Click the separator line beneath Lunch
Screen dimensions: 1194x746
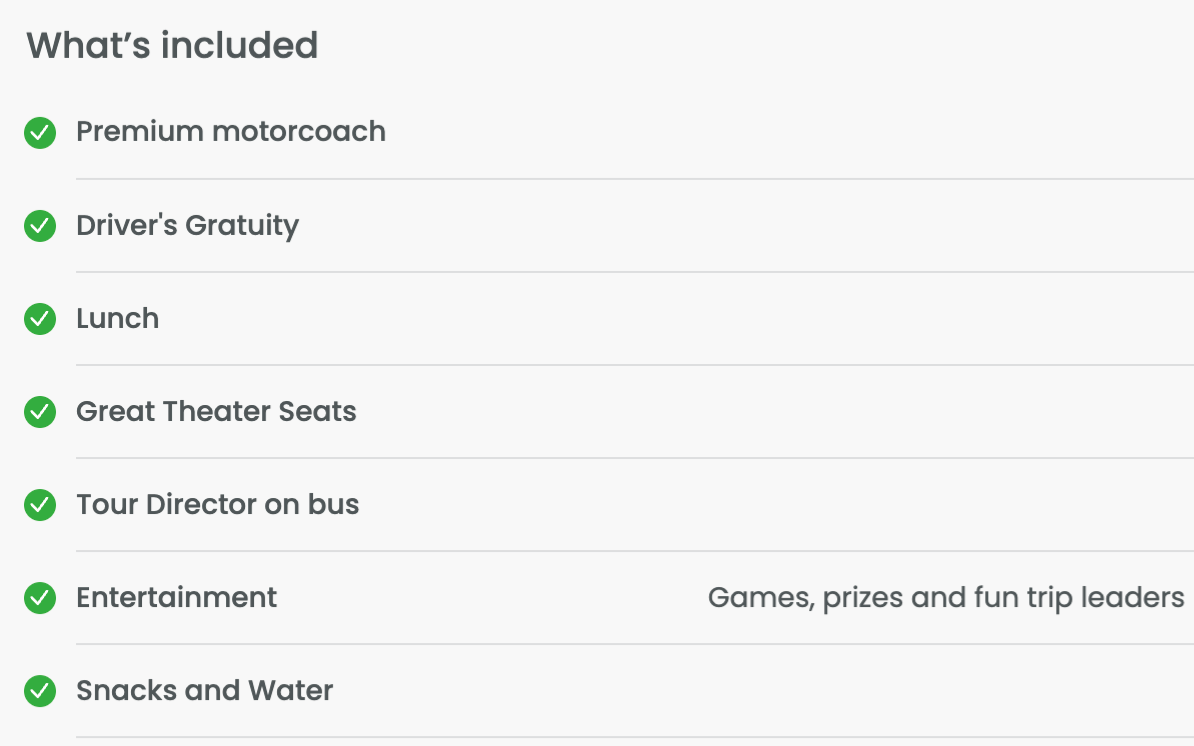tap(634, 365)
